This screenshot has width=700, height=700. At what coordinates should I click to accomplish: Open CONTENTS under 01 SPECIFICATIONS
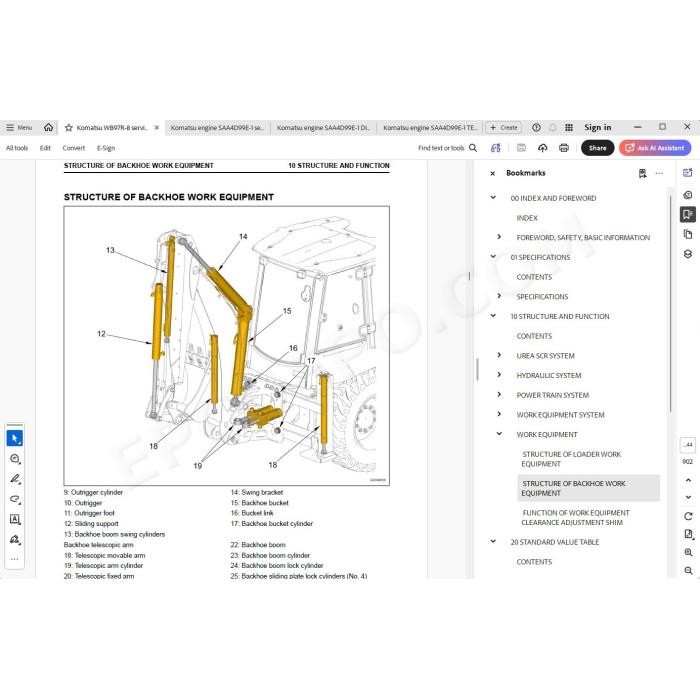tap(534, 277)
